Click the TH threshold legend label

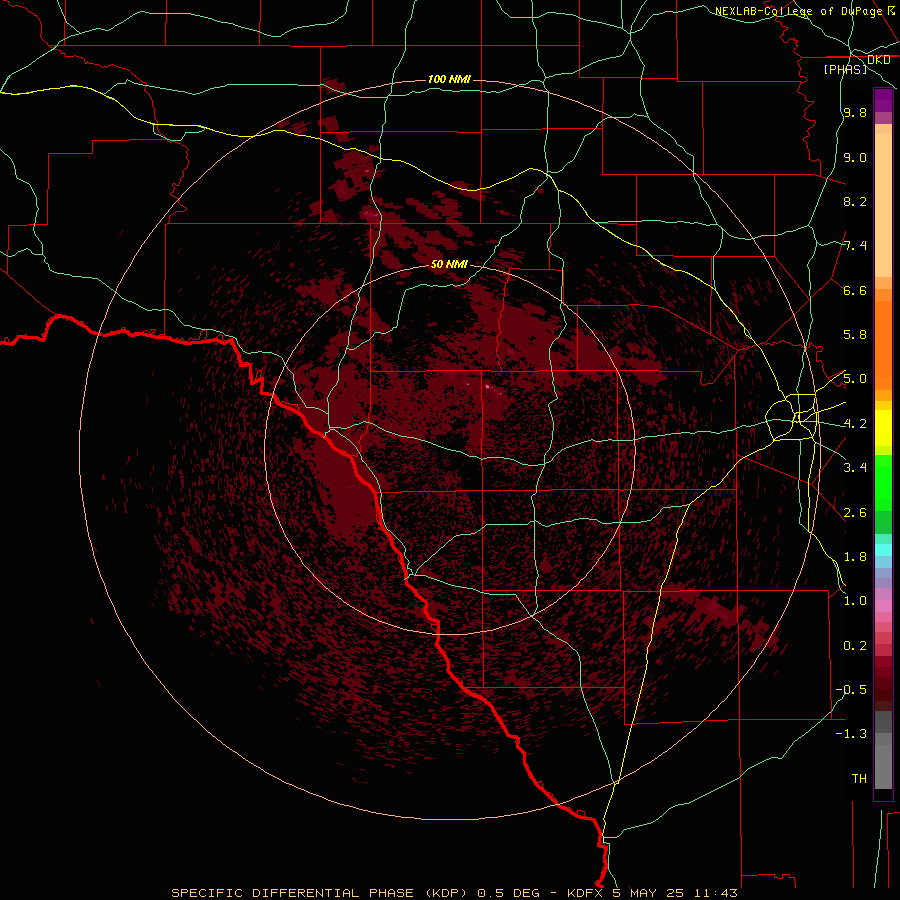pos(859,778)
